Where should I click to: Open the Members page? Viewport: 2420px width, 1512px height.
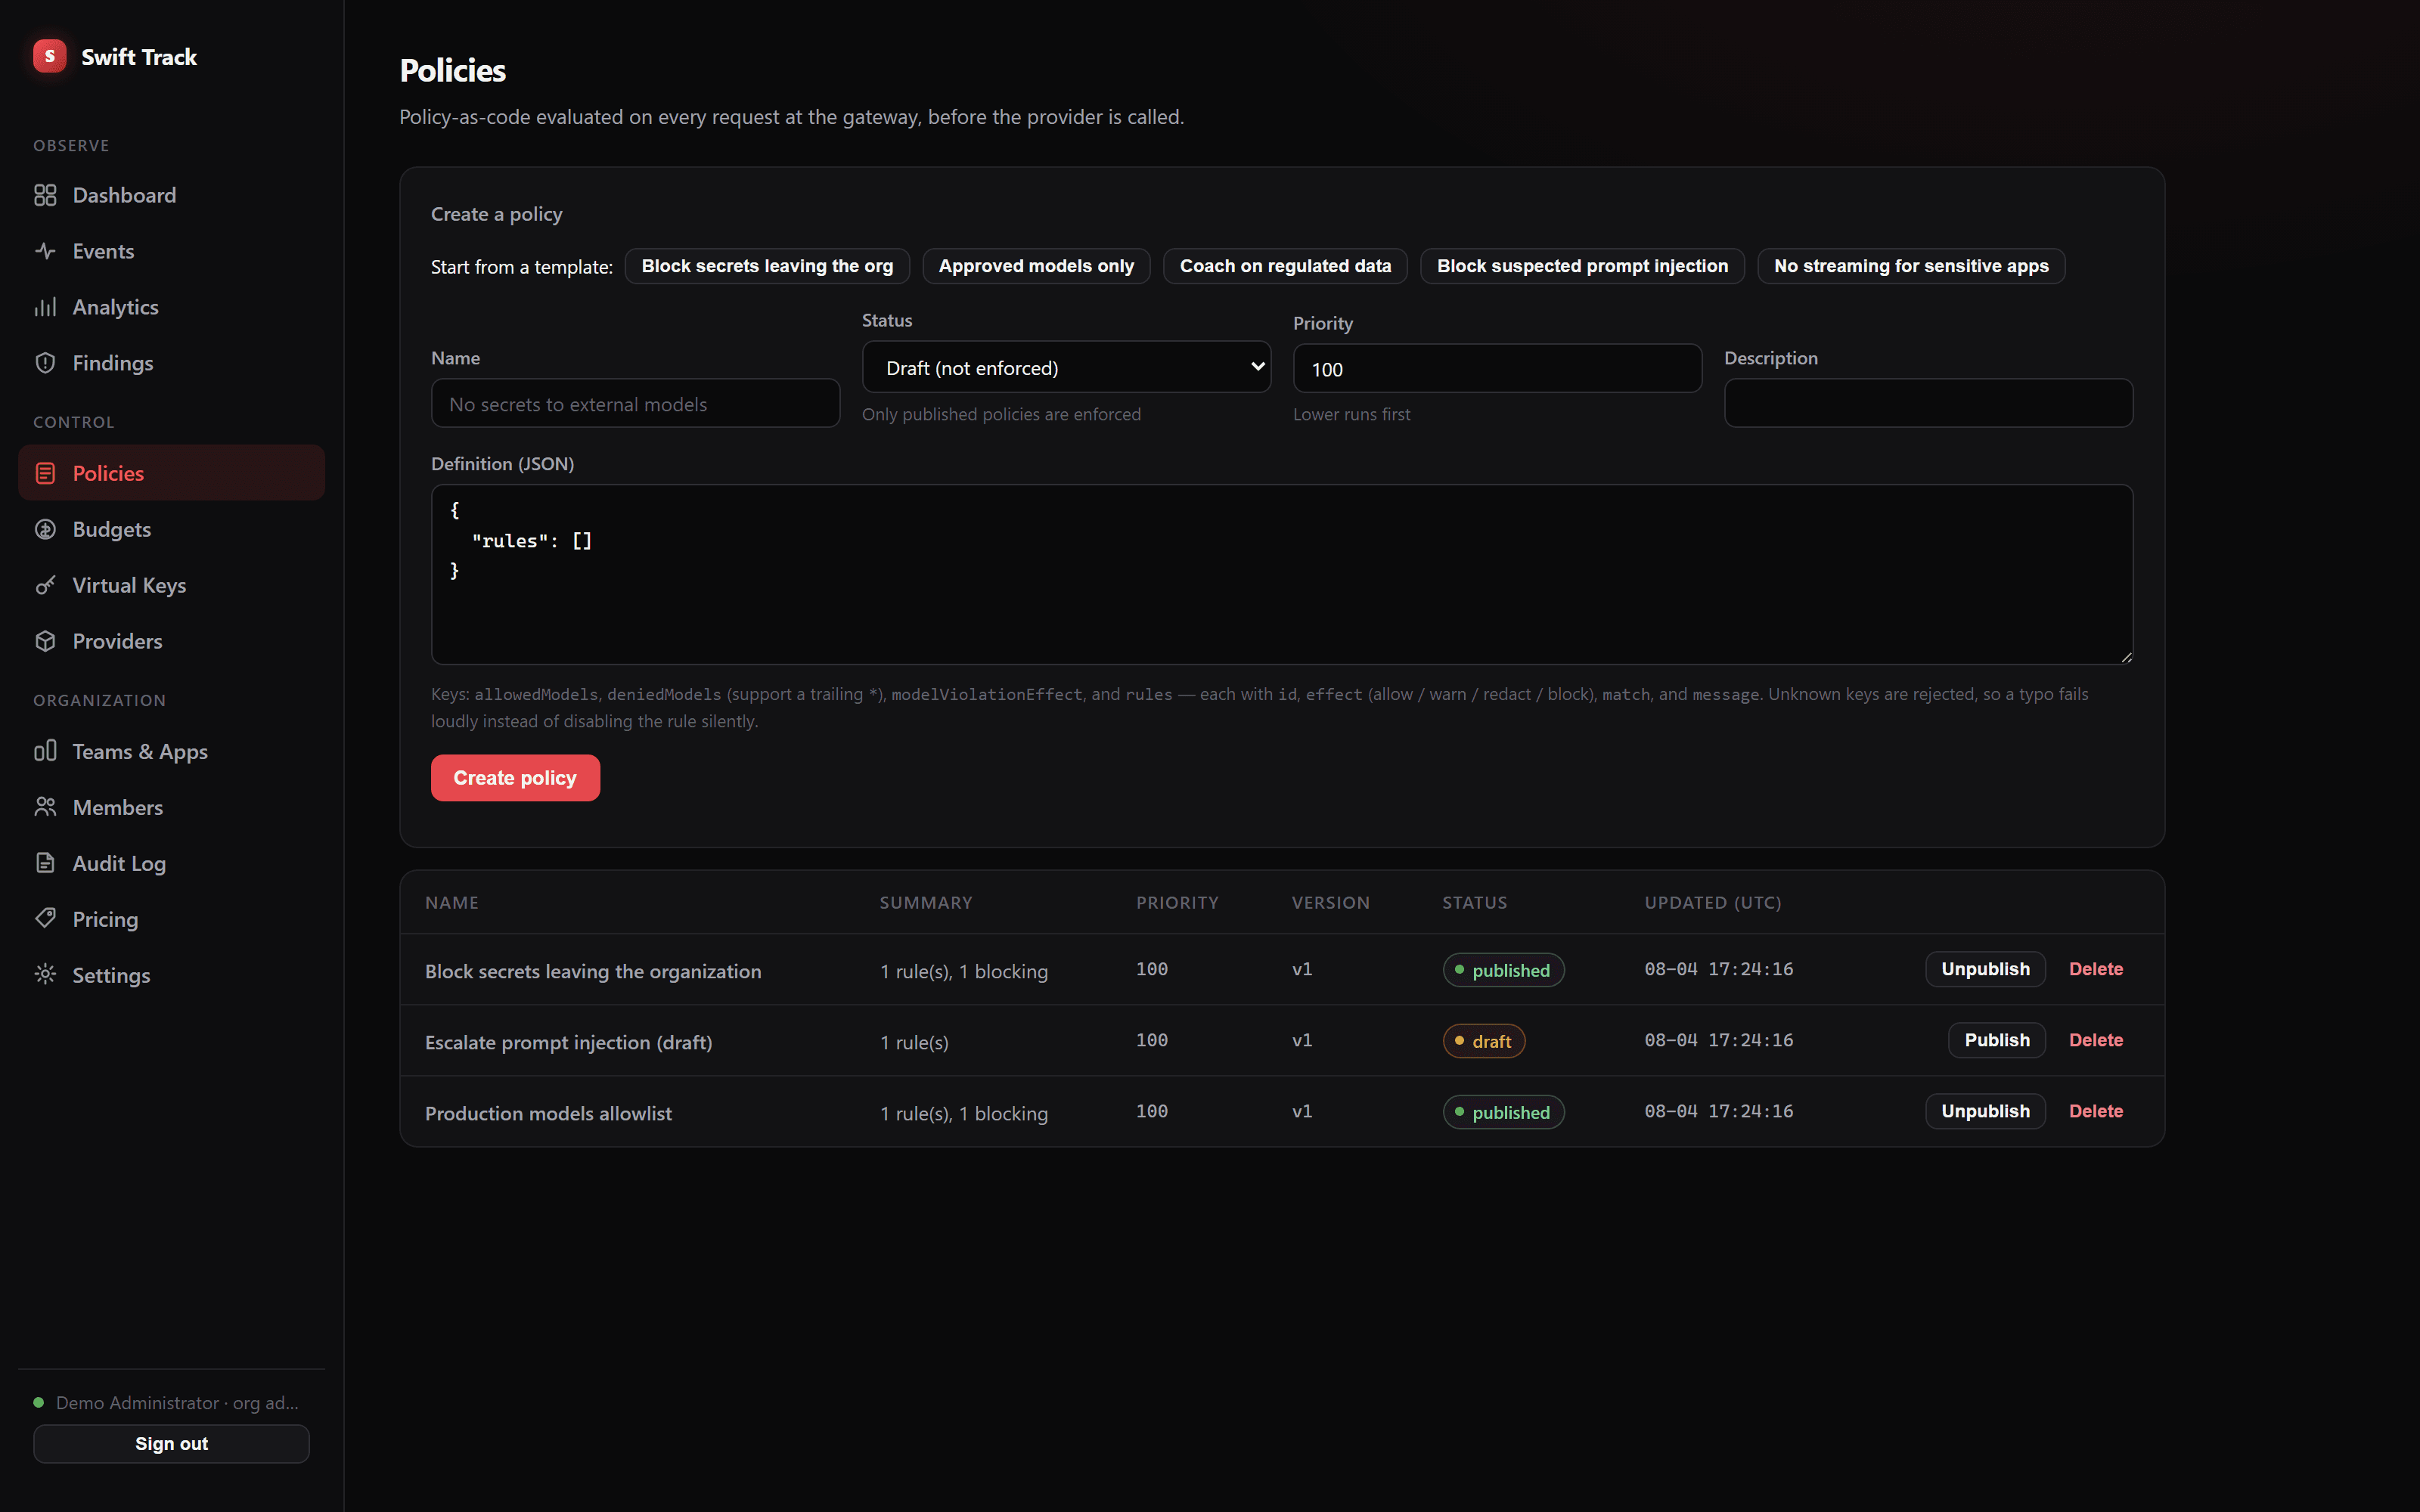[x=171, y=807]
